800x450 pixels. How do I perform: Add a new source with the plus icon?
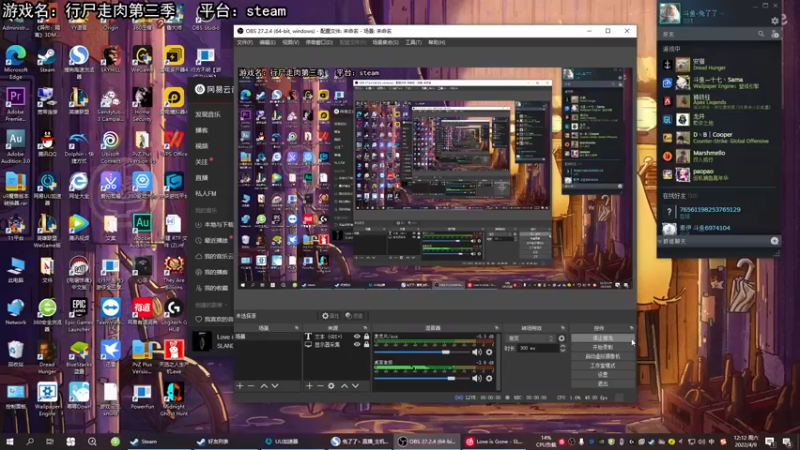tap(309, 386)
